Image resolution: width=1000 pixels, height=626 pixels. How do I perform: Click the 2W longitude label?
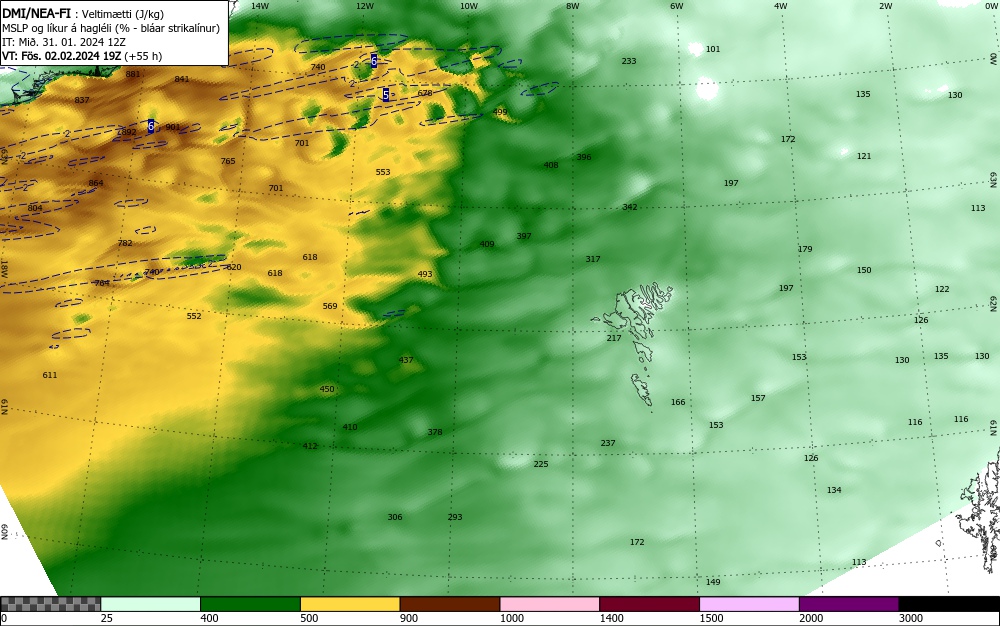tap(885, 6)
